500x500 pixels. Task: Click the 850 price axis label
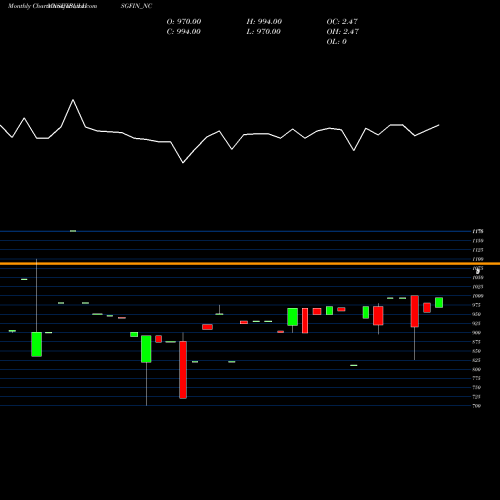click(x=477, y=351)
